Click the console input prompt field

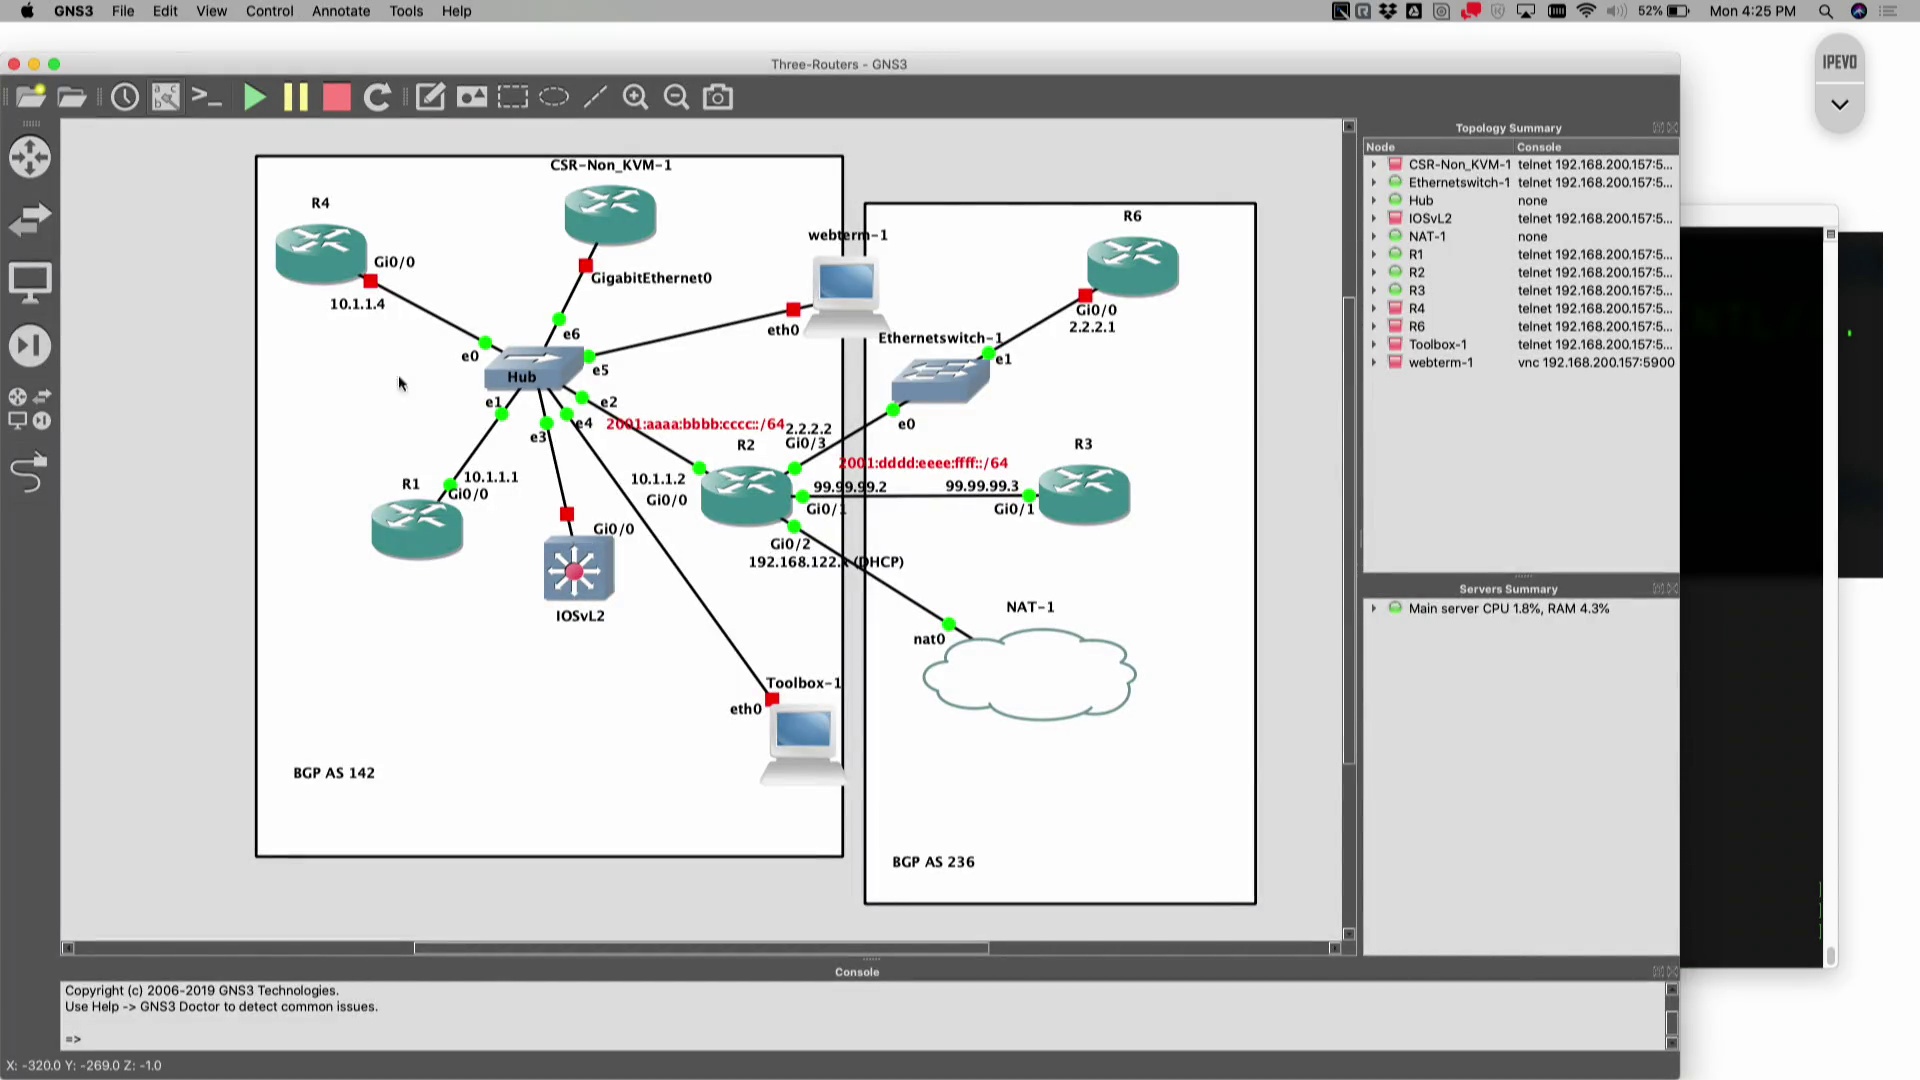860,1039
